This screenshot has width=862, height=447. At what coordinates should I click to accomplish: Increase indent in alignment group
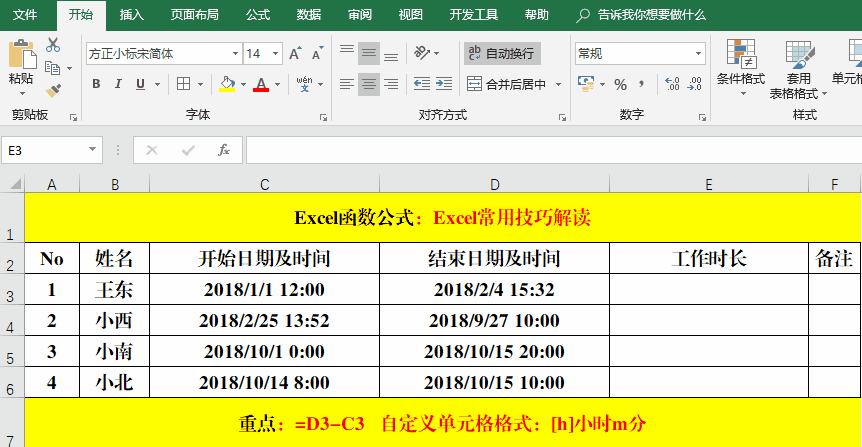pos(444,84)
